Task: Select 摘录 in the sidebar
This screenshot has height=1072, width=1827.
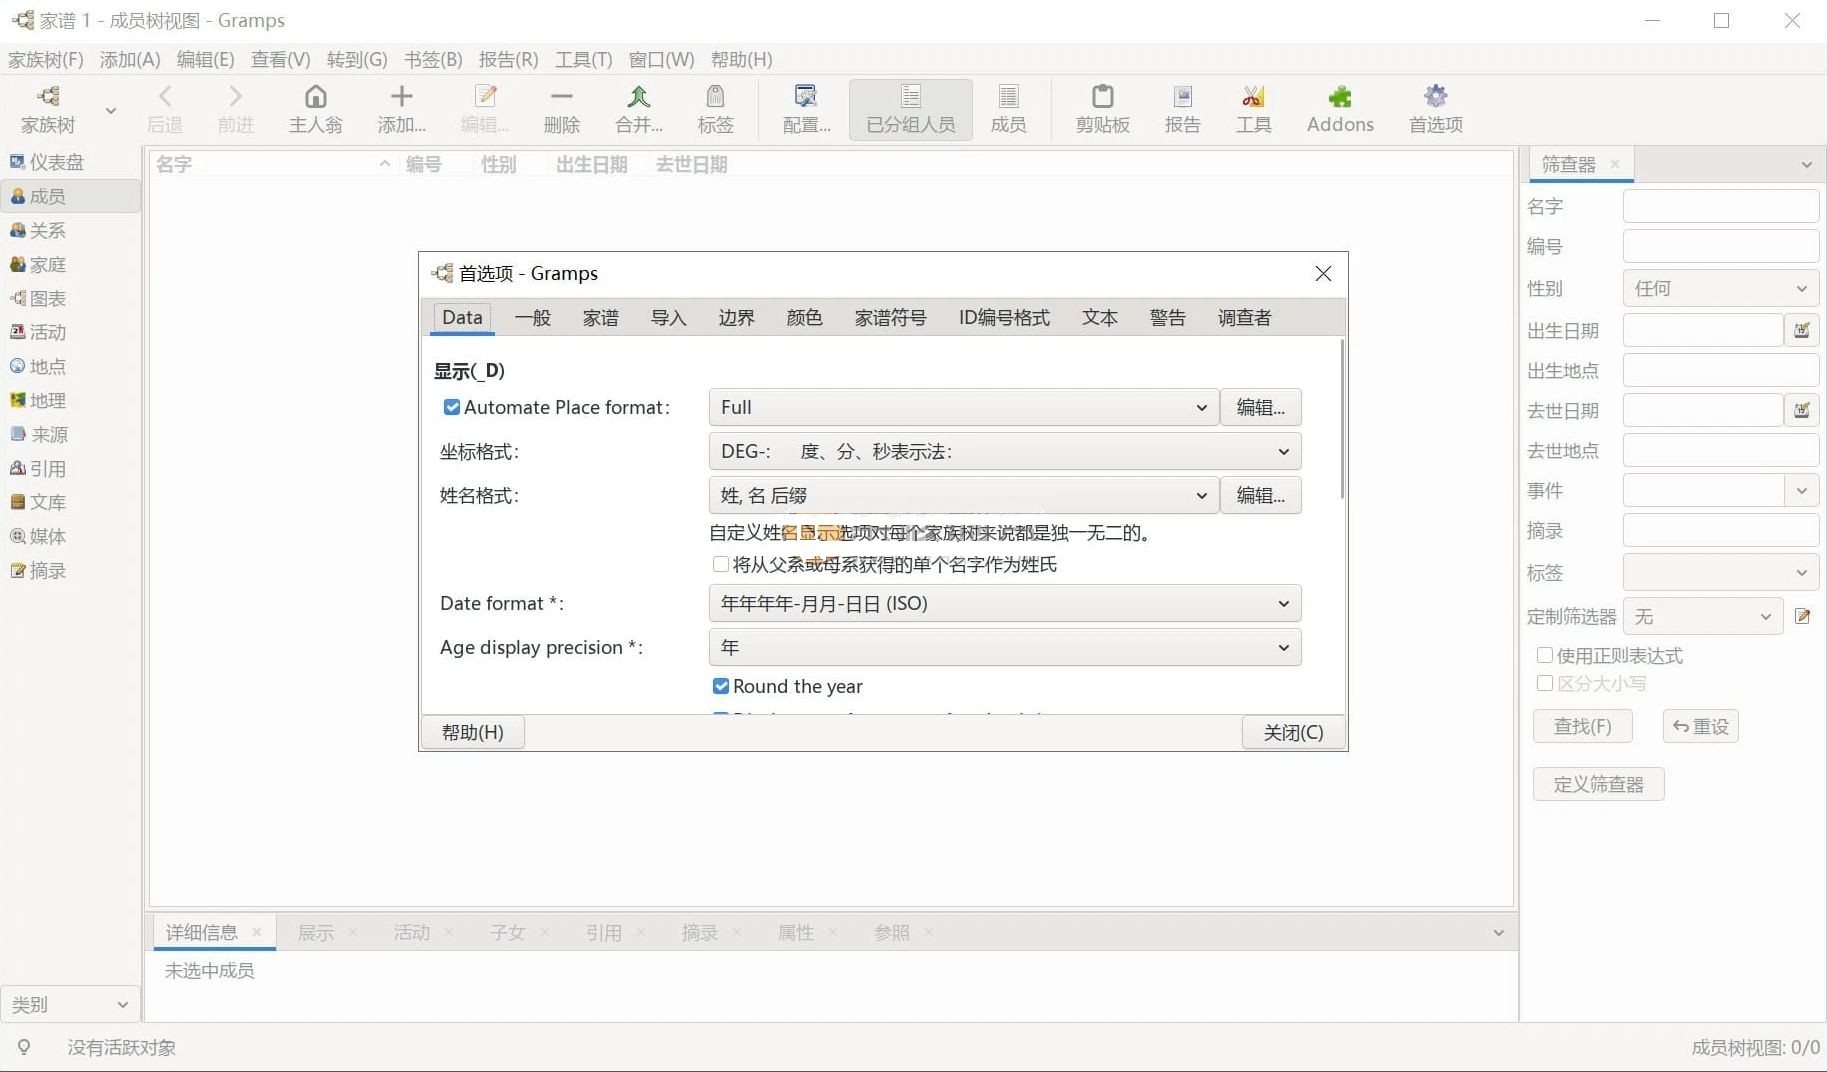Action: click(70, 570)
